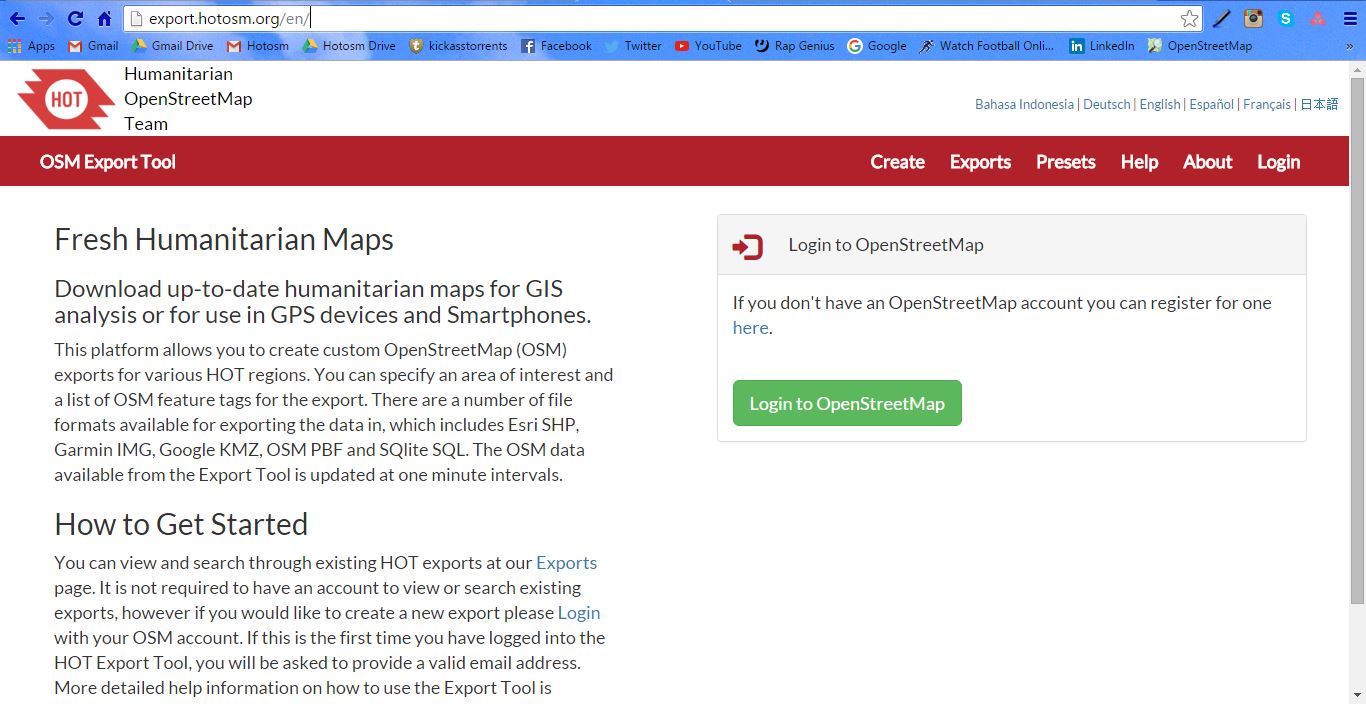Switch language to Français
Screen dimensions: 1366x704
[x=1267, y=104]
